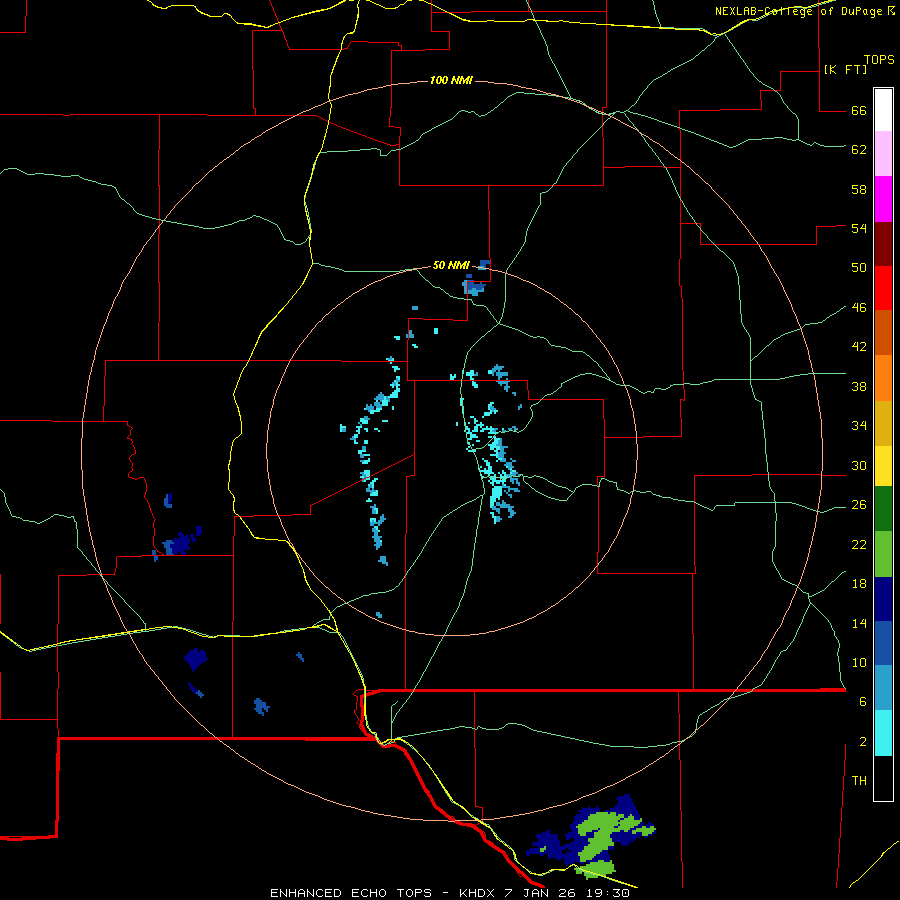900x900 pixels.
Task: Pick the light orange legend swatch
Action: point(883,378)
